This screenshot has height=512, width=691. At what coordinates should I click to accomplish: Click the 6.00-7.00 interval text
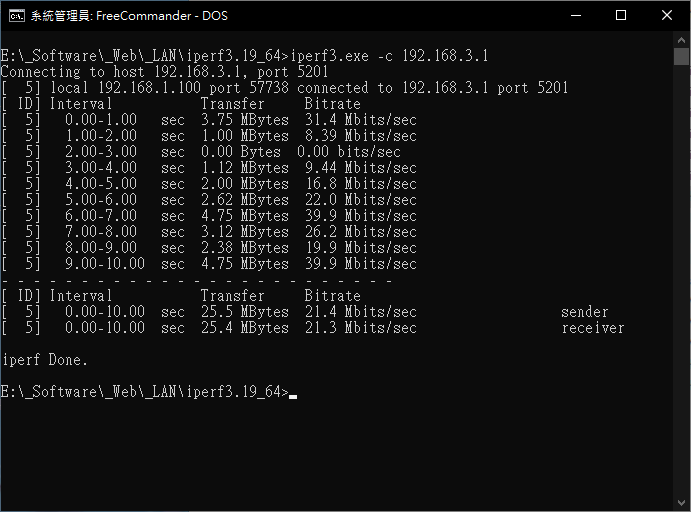(101, 216)
